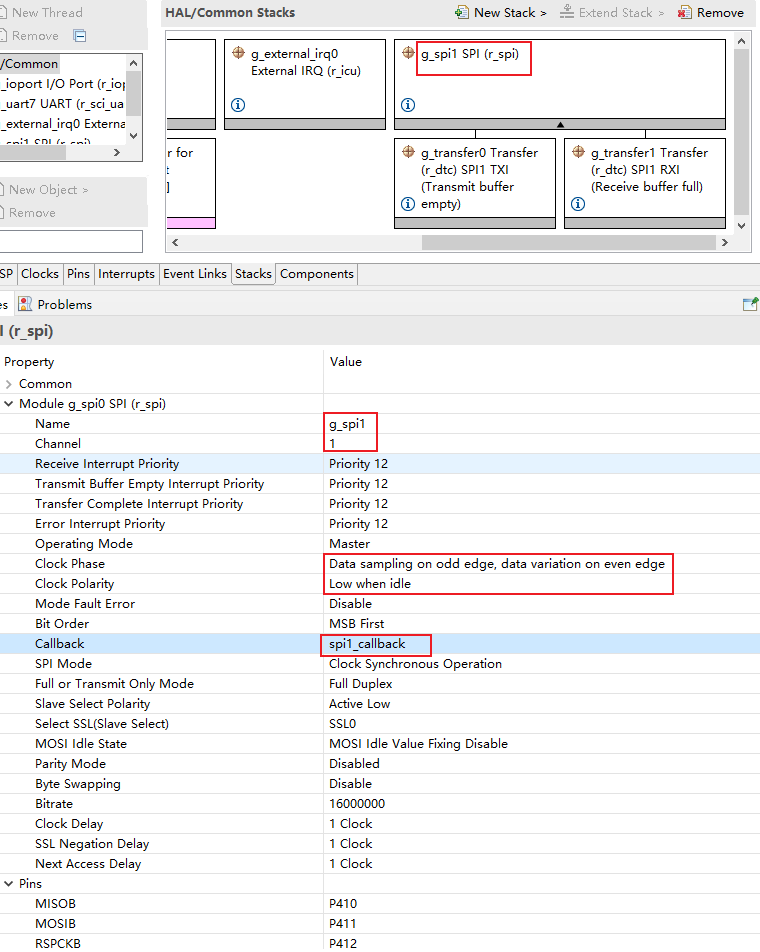Open the Interrupts tab
The width and height of the screenshot is (760, 952).
[x=126, y=274]
